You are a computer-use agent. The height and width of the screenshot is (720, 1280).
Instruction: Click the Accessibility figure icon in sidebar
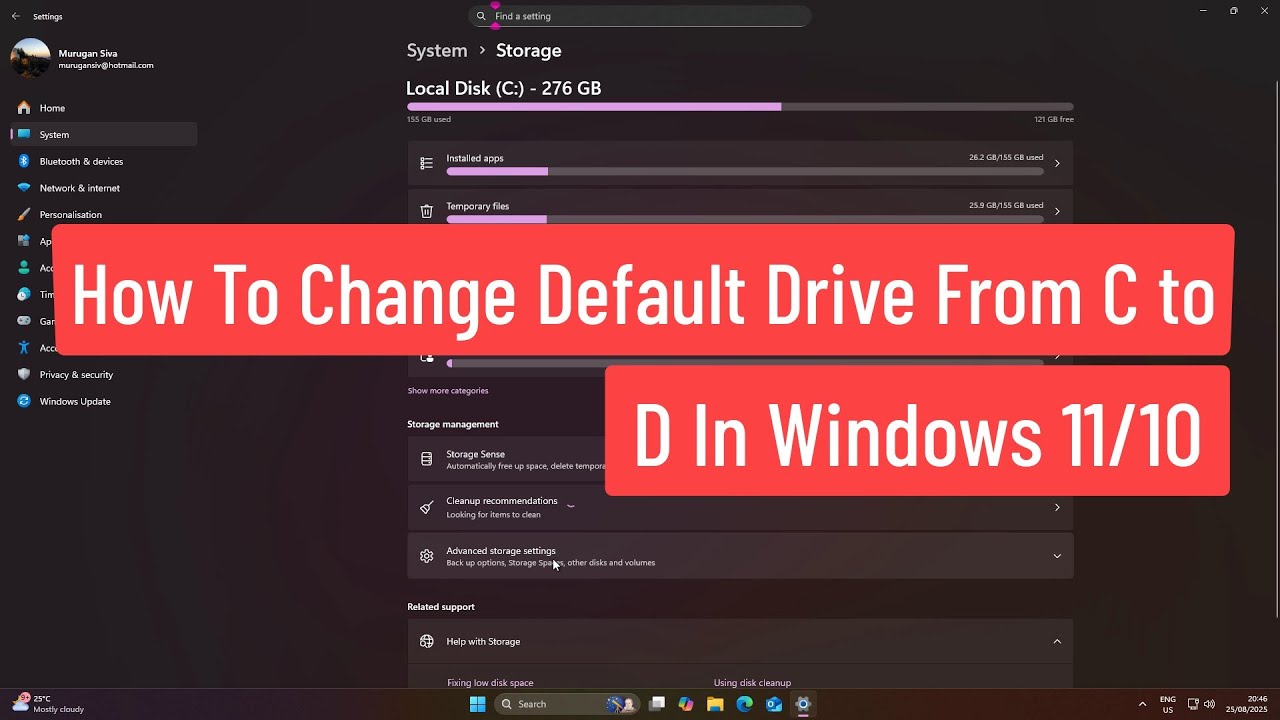click(23, 348)
